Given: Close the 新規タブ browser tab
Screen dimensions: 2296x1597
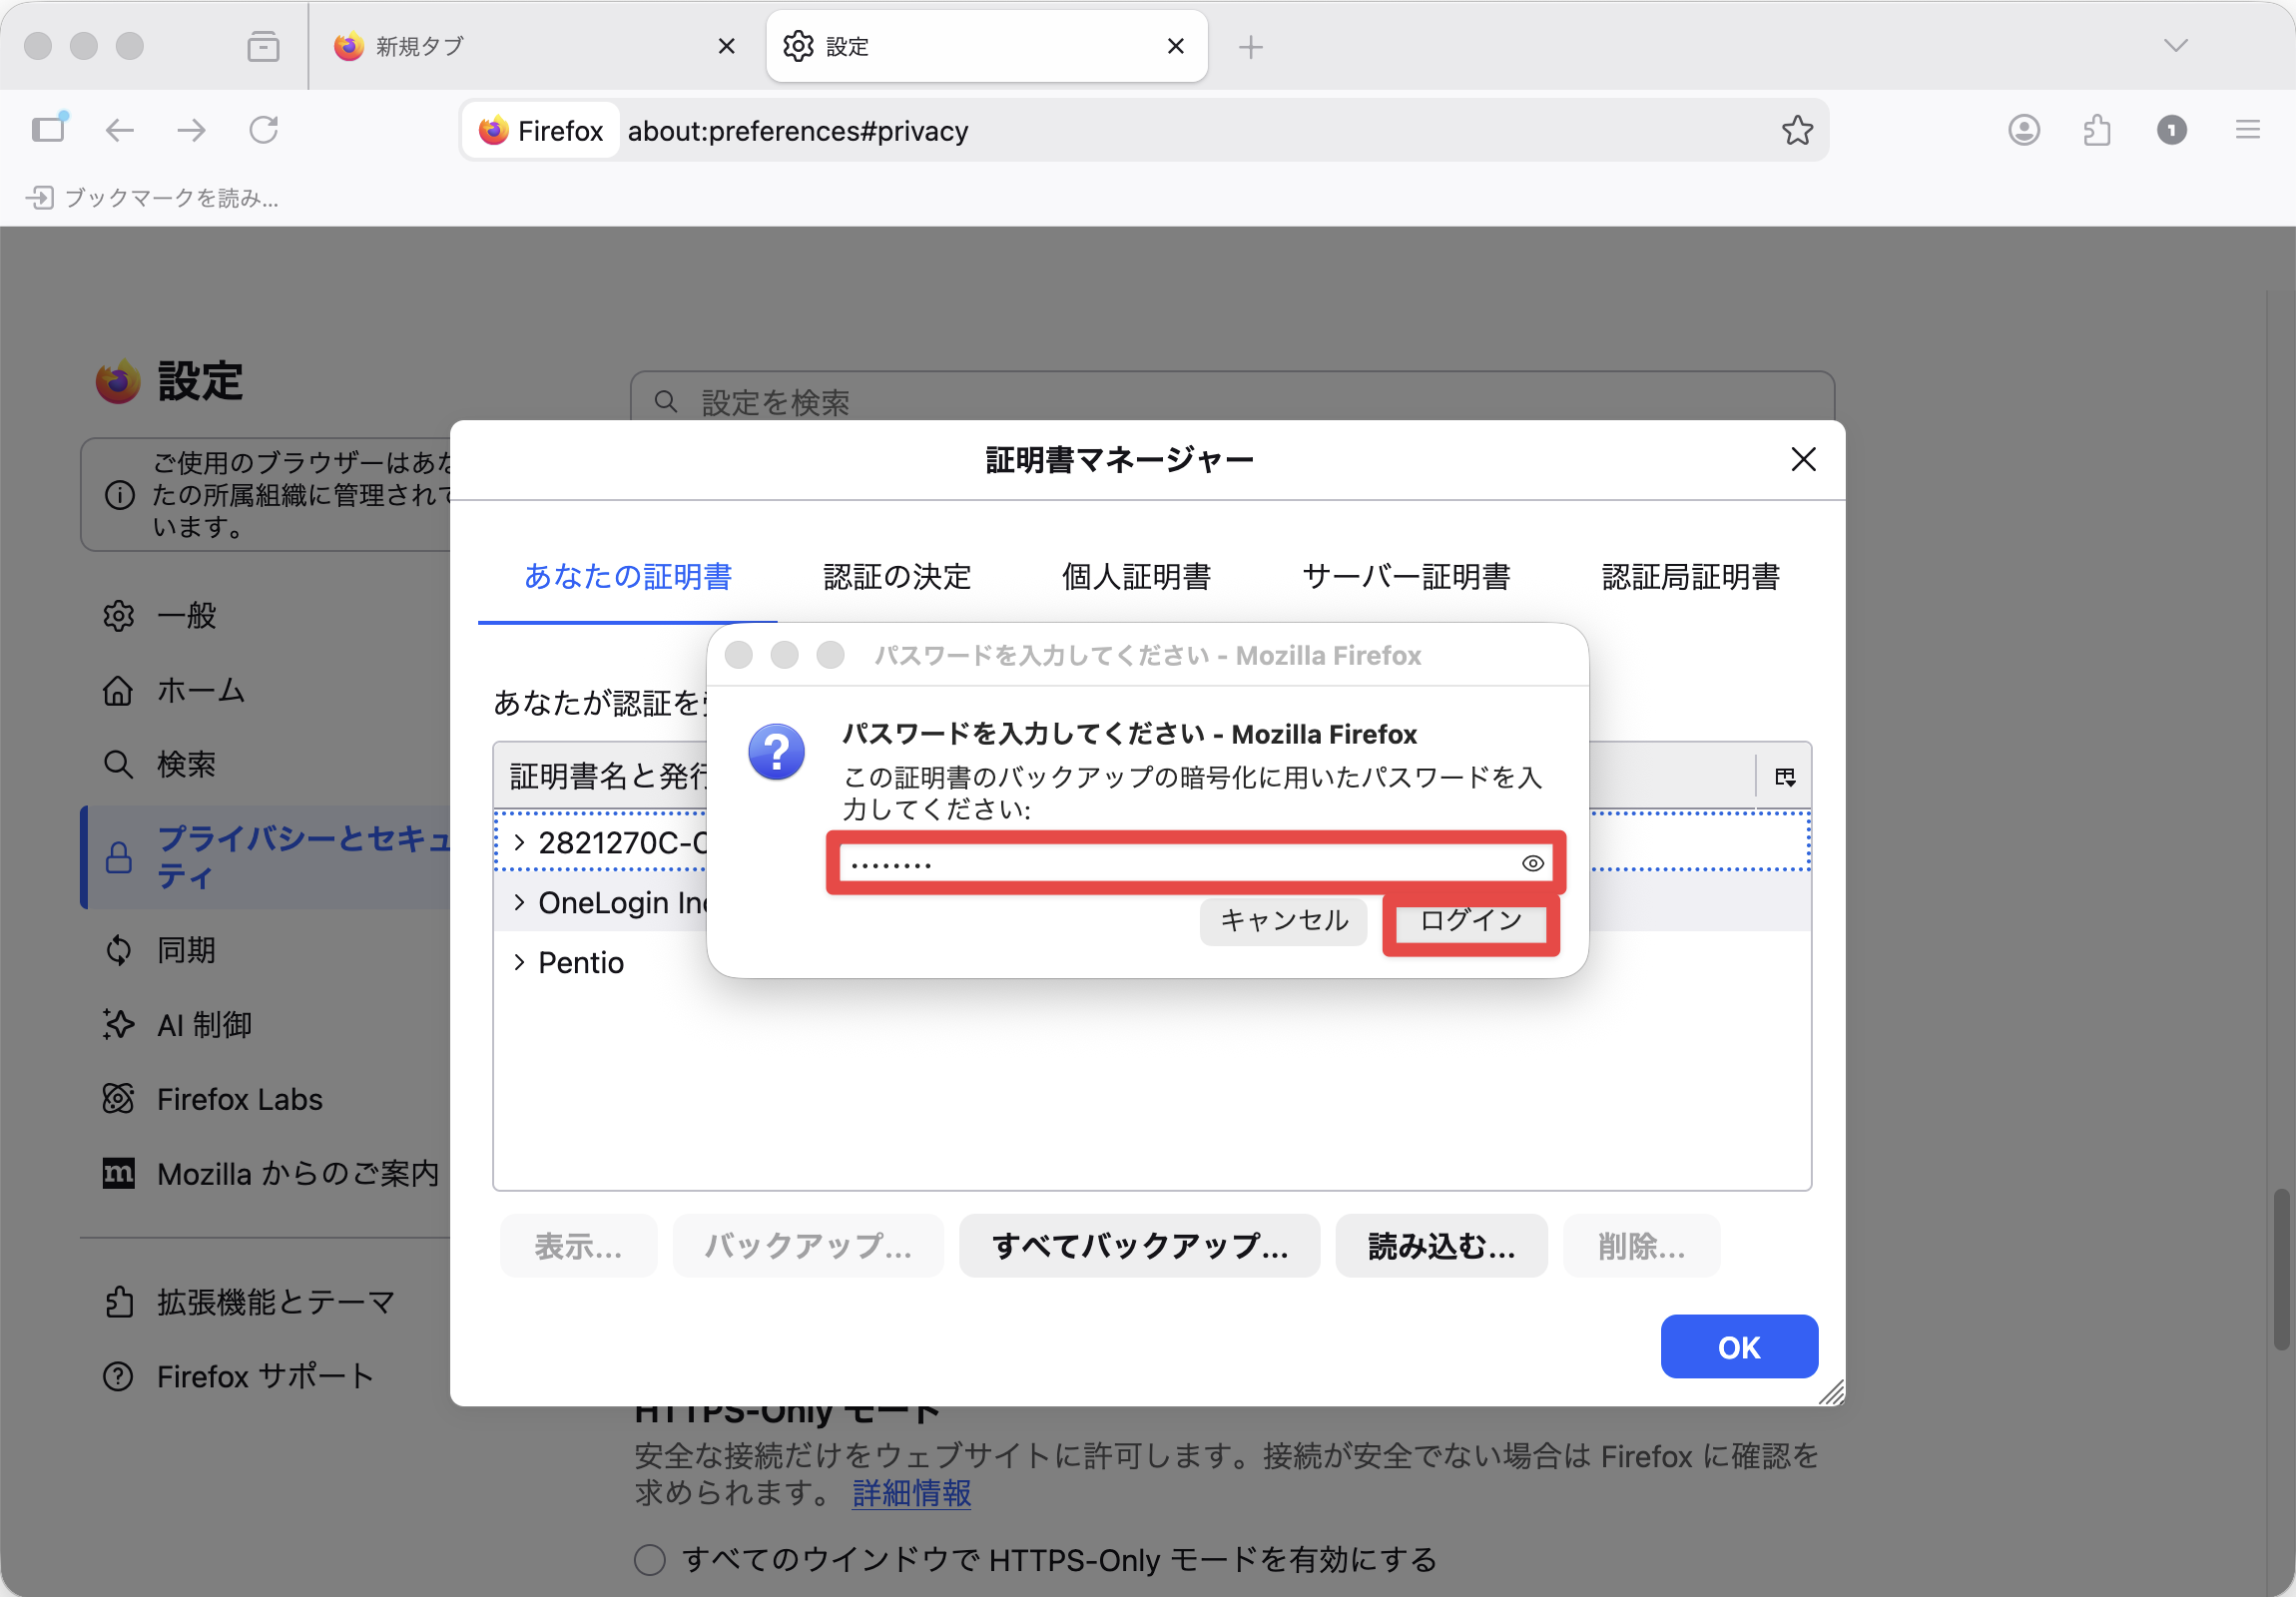Looking at the screenshot, I should click(727, 46).
